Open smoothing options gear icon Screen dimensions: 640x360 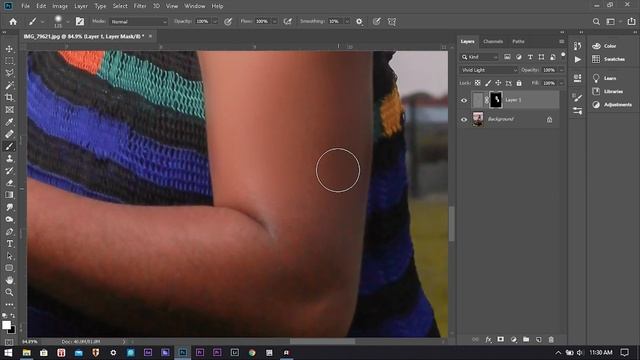pos(359,22)
